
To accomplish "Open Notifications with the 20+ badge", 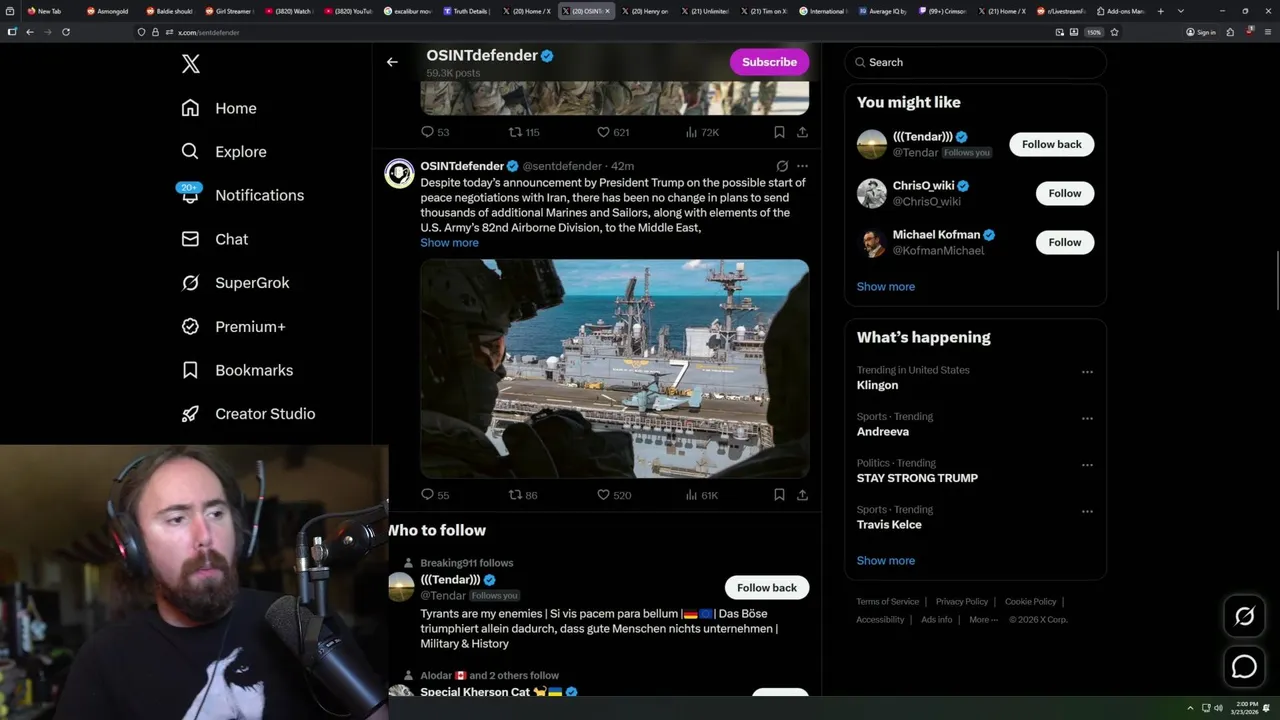I will pyautogui.click(x=241, y=195).
